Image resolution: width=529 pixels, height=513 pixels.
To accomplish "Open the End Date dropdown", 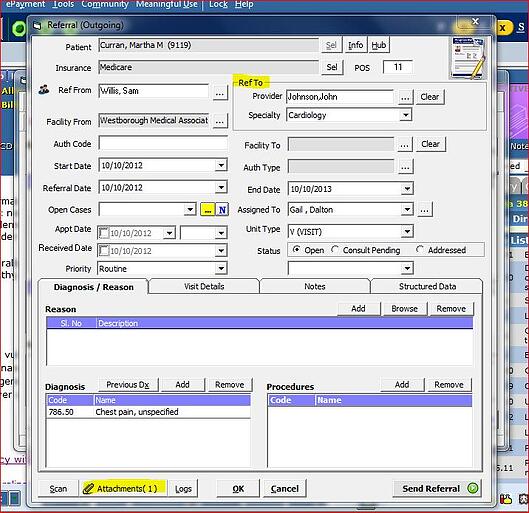I will pos(407,189).
